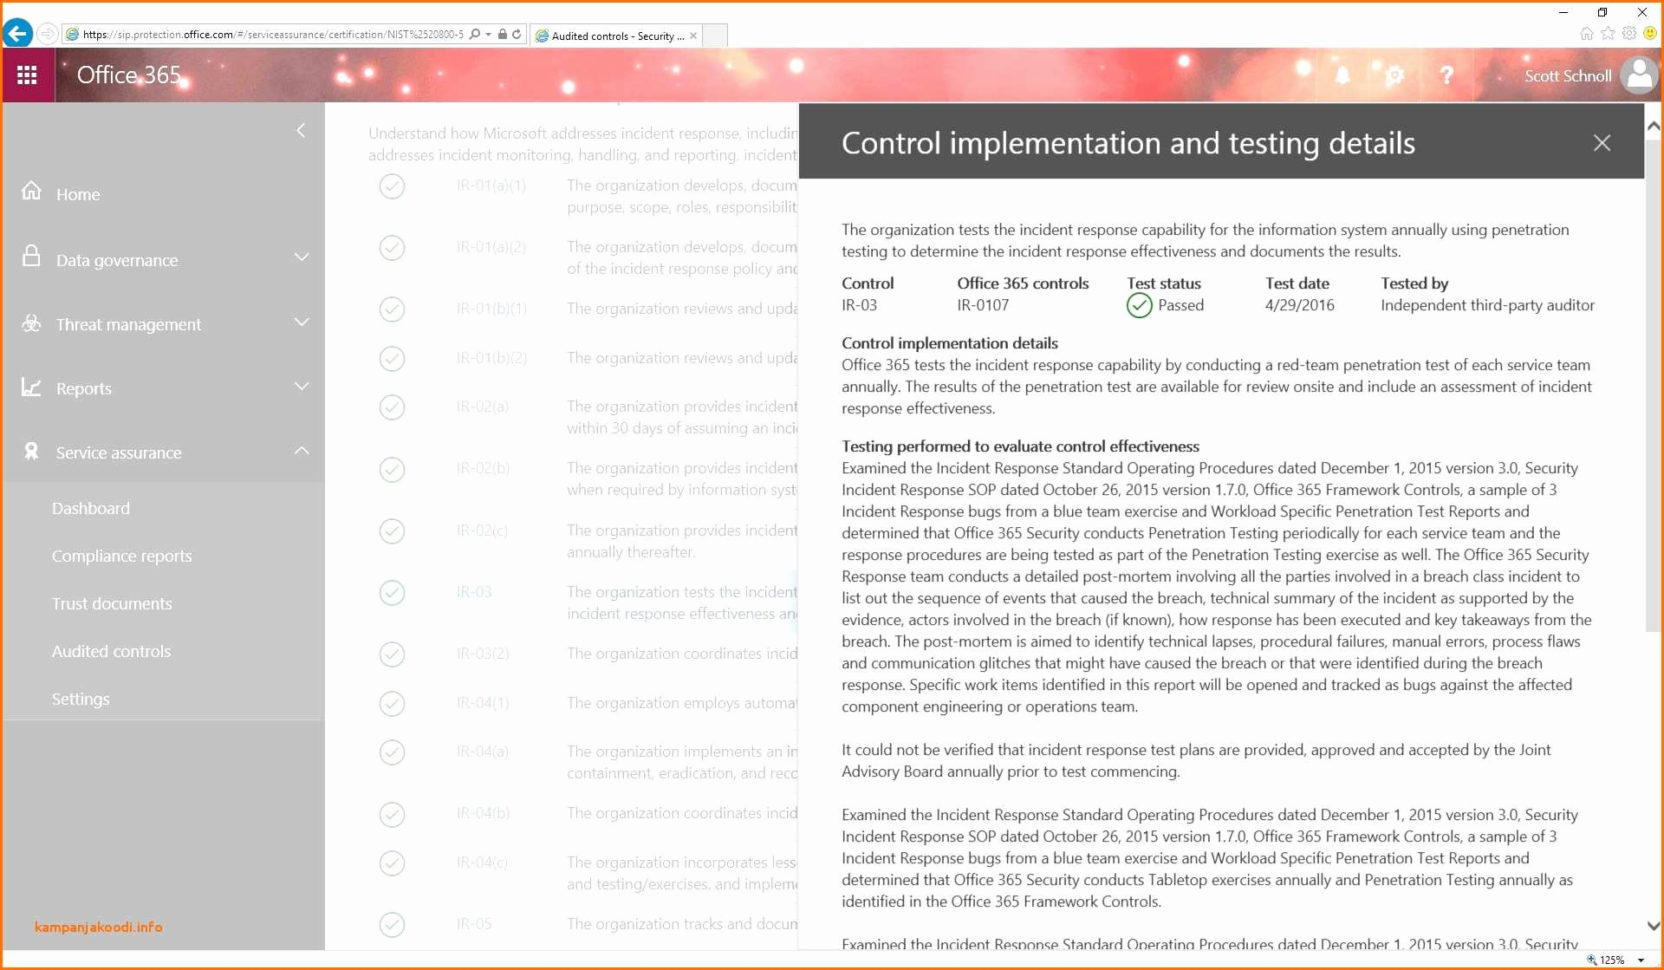Open the Office 365 app launcher waffle
The width and height of the screenshot is (1664, 970).
(x=27, y=75)
